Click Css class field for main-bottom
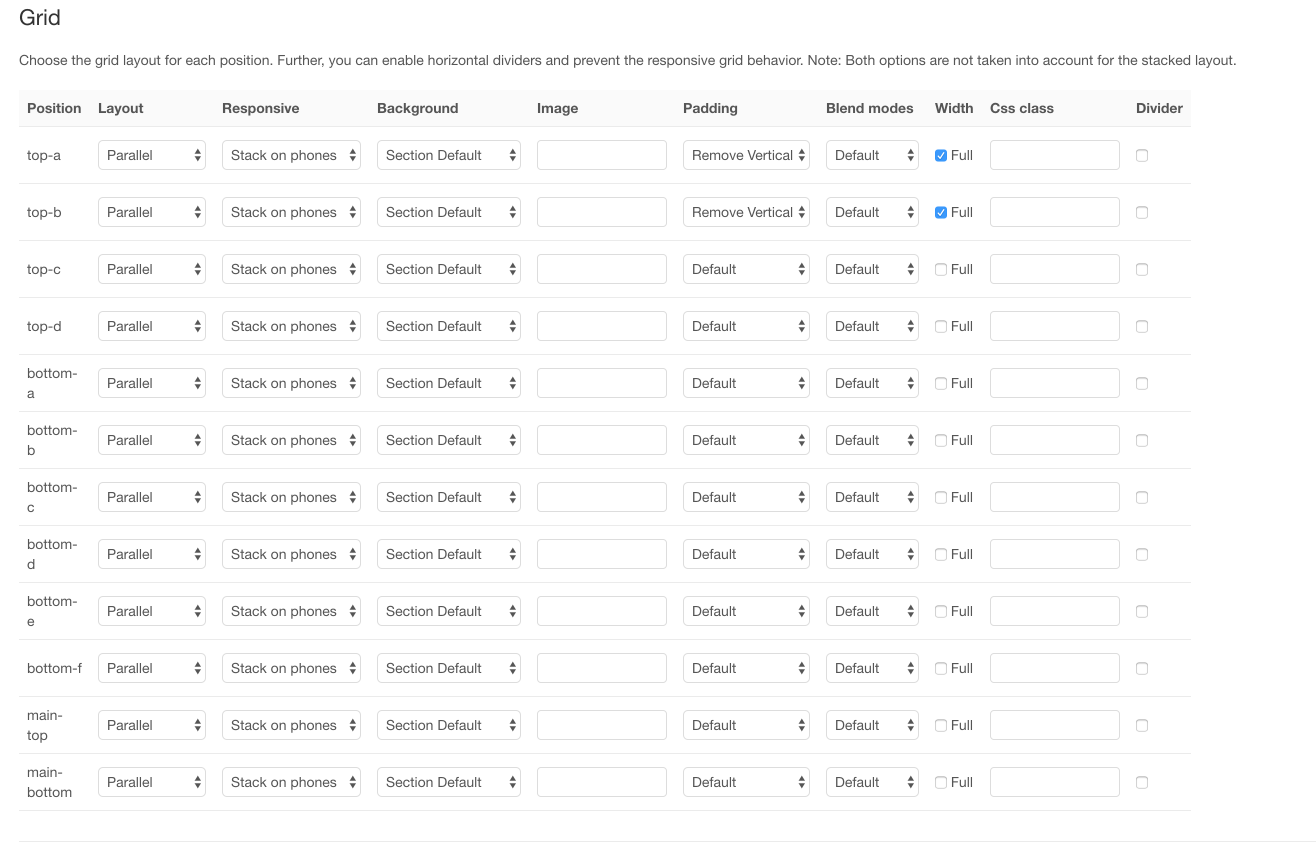The height and width of the screenshot is (859, 1316). click(1055, 782)
